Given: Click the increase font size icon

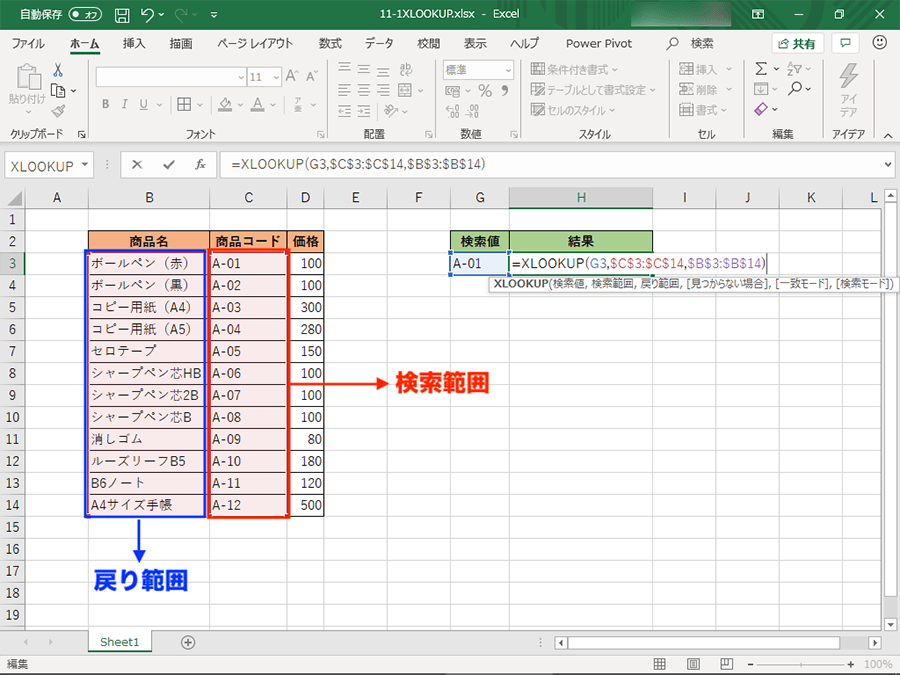Looking at the screenshot, I should 292,76.
